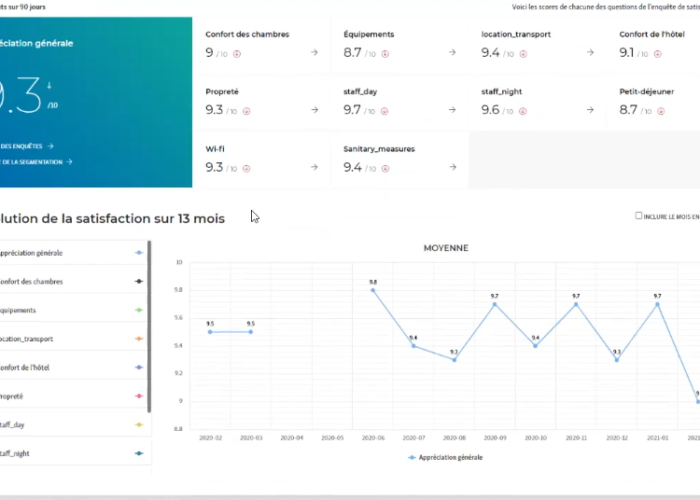
Task: Click down arrow next to 9.3 general score
Action: [49, 85]
